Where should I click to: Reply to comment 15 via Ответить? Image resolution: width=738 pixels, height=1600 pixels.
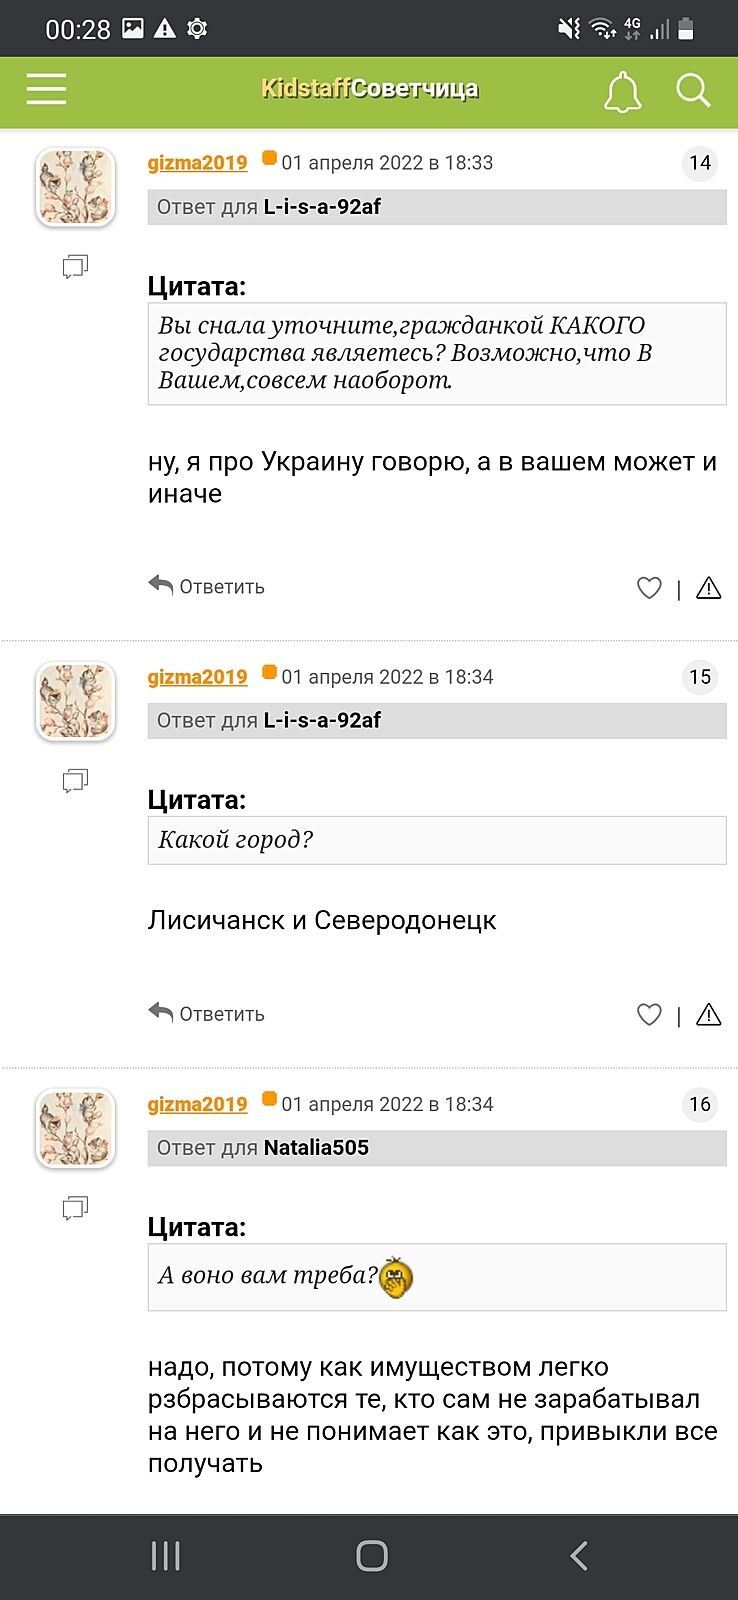(207, 1013)
